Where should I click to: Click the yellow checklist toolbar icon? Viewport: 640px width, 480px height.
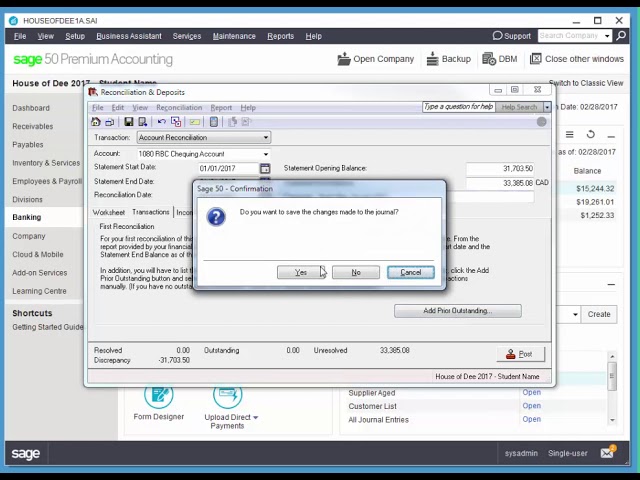pos(195,122)
